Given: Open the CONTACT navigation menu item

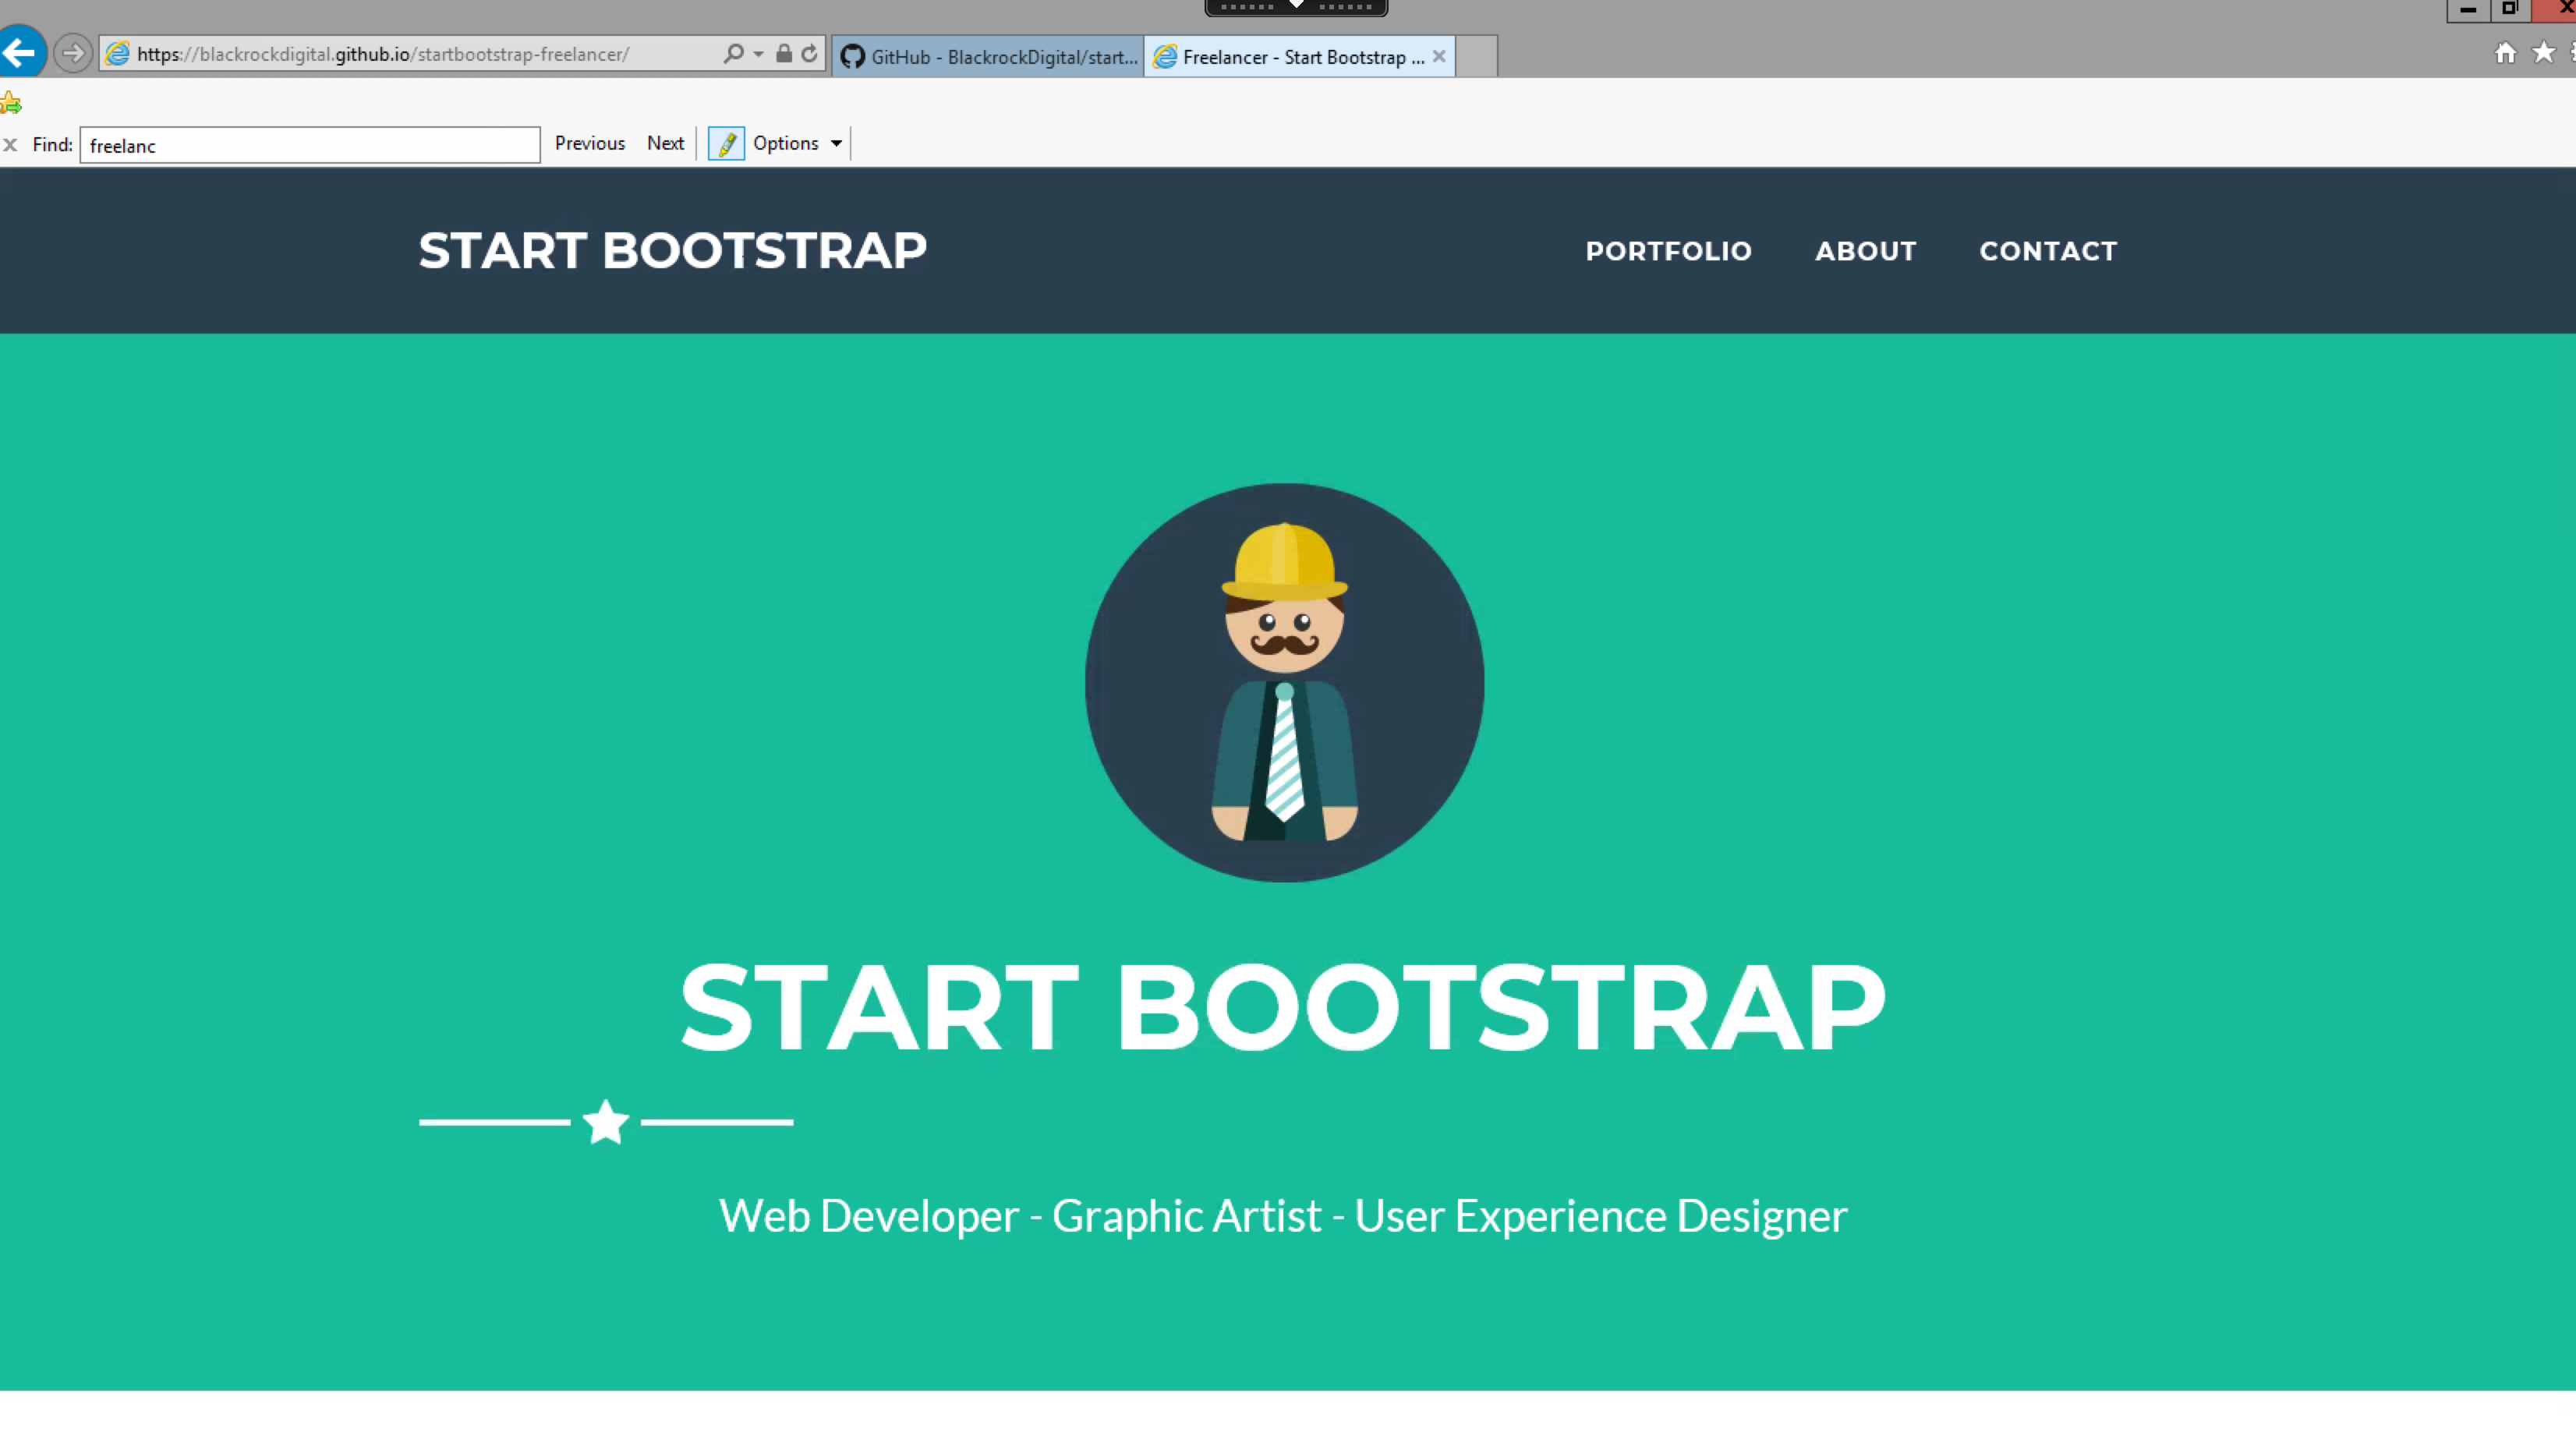Looking at the screenshot, I should 2048,251.
